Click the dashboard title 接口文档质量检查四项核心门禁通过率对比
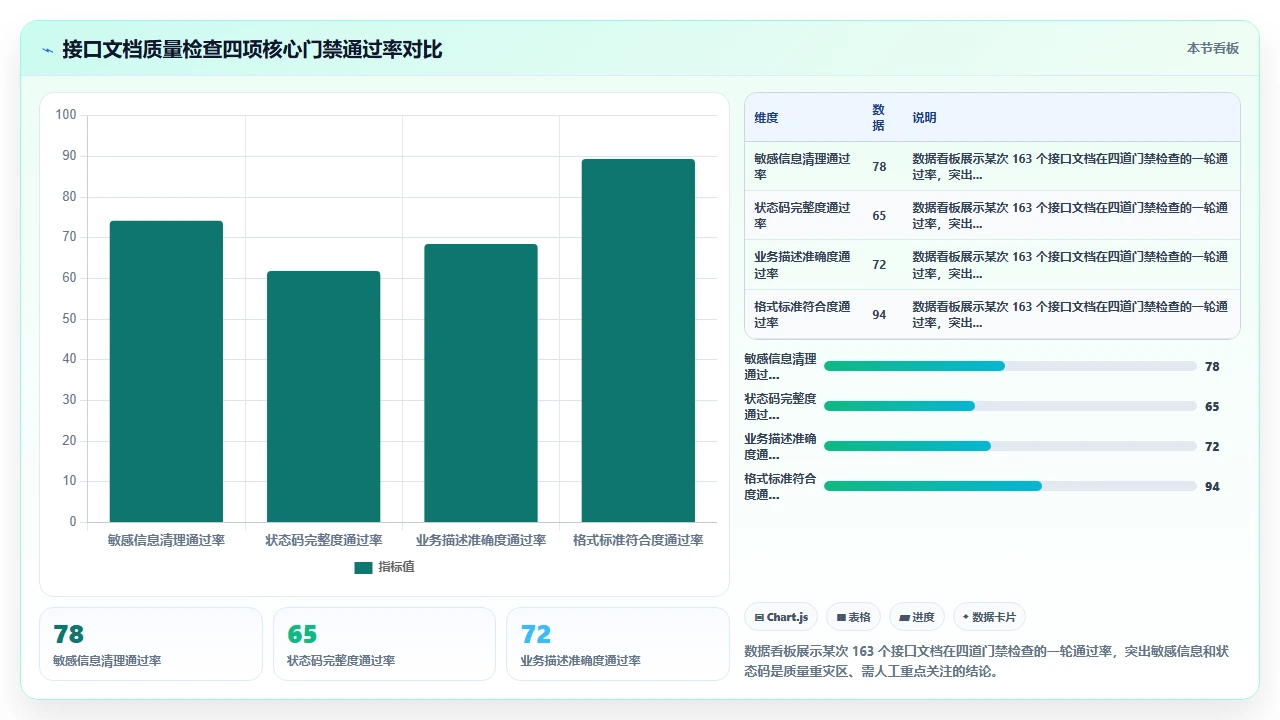1280x720 pixels. click(252, 50)
